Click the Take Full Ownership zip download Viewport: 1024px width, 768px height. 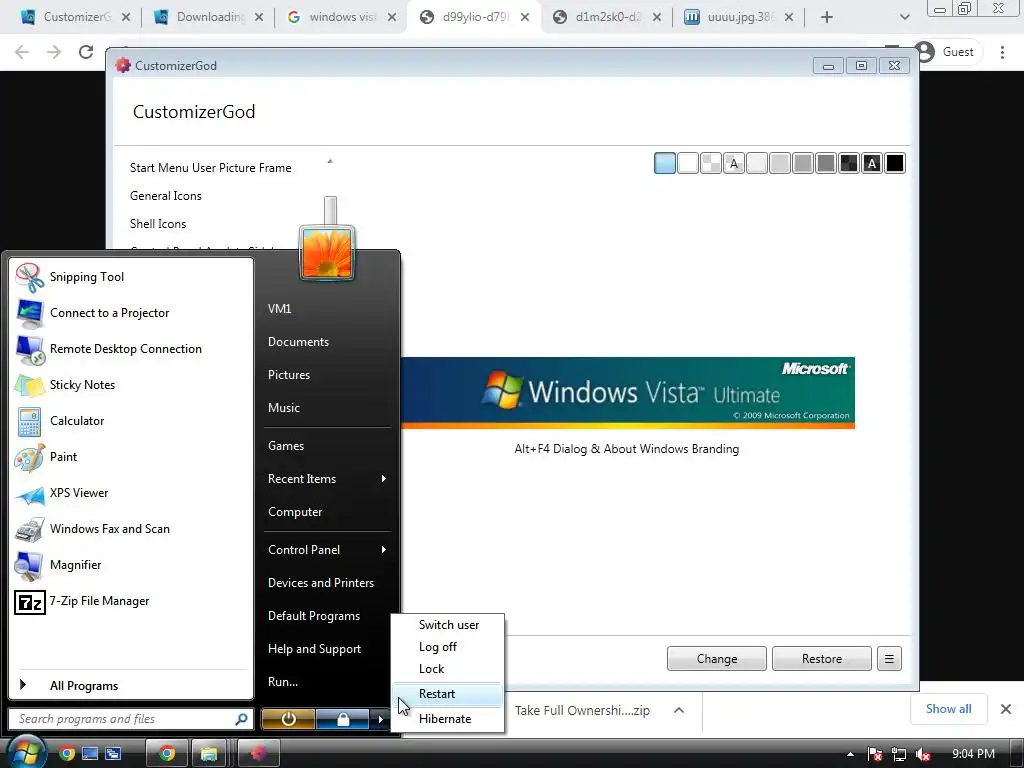pos(582,710)
